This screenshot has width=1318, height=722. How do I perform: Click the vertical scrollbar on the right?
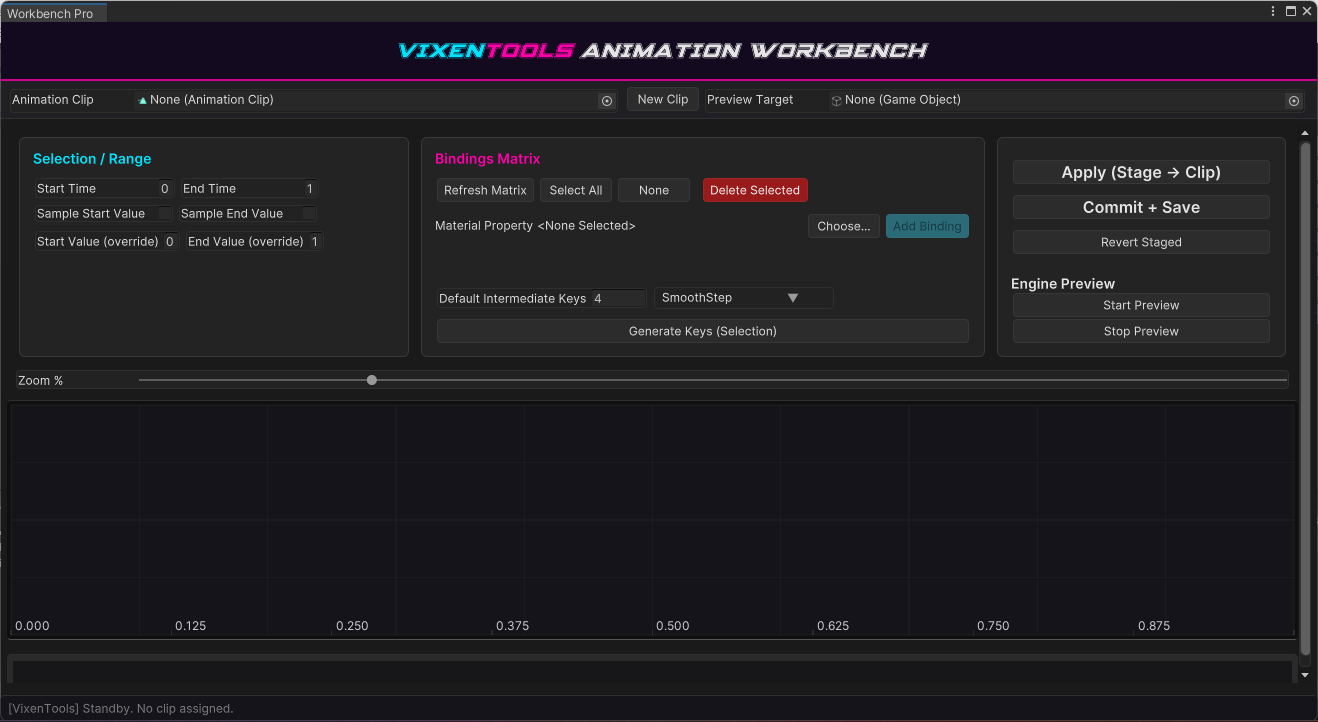tap(1304, 398)
